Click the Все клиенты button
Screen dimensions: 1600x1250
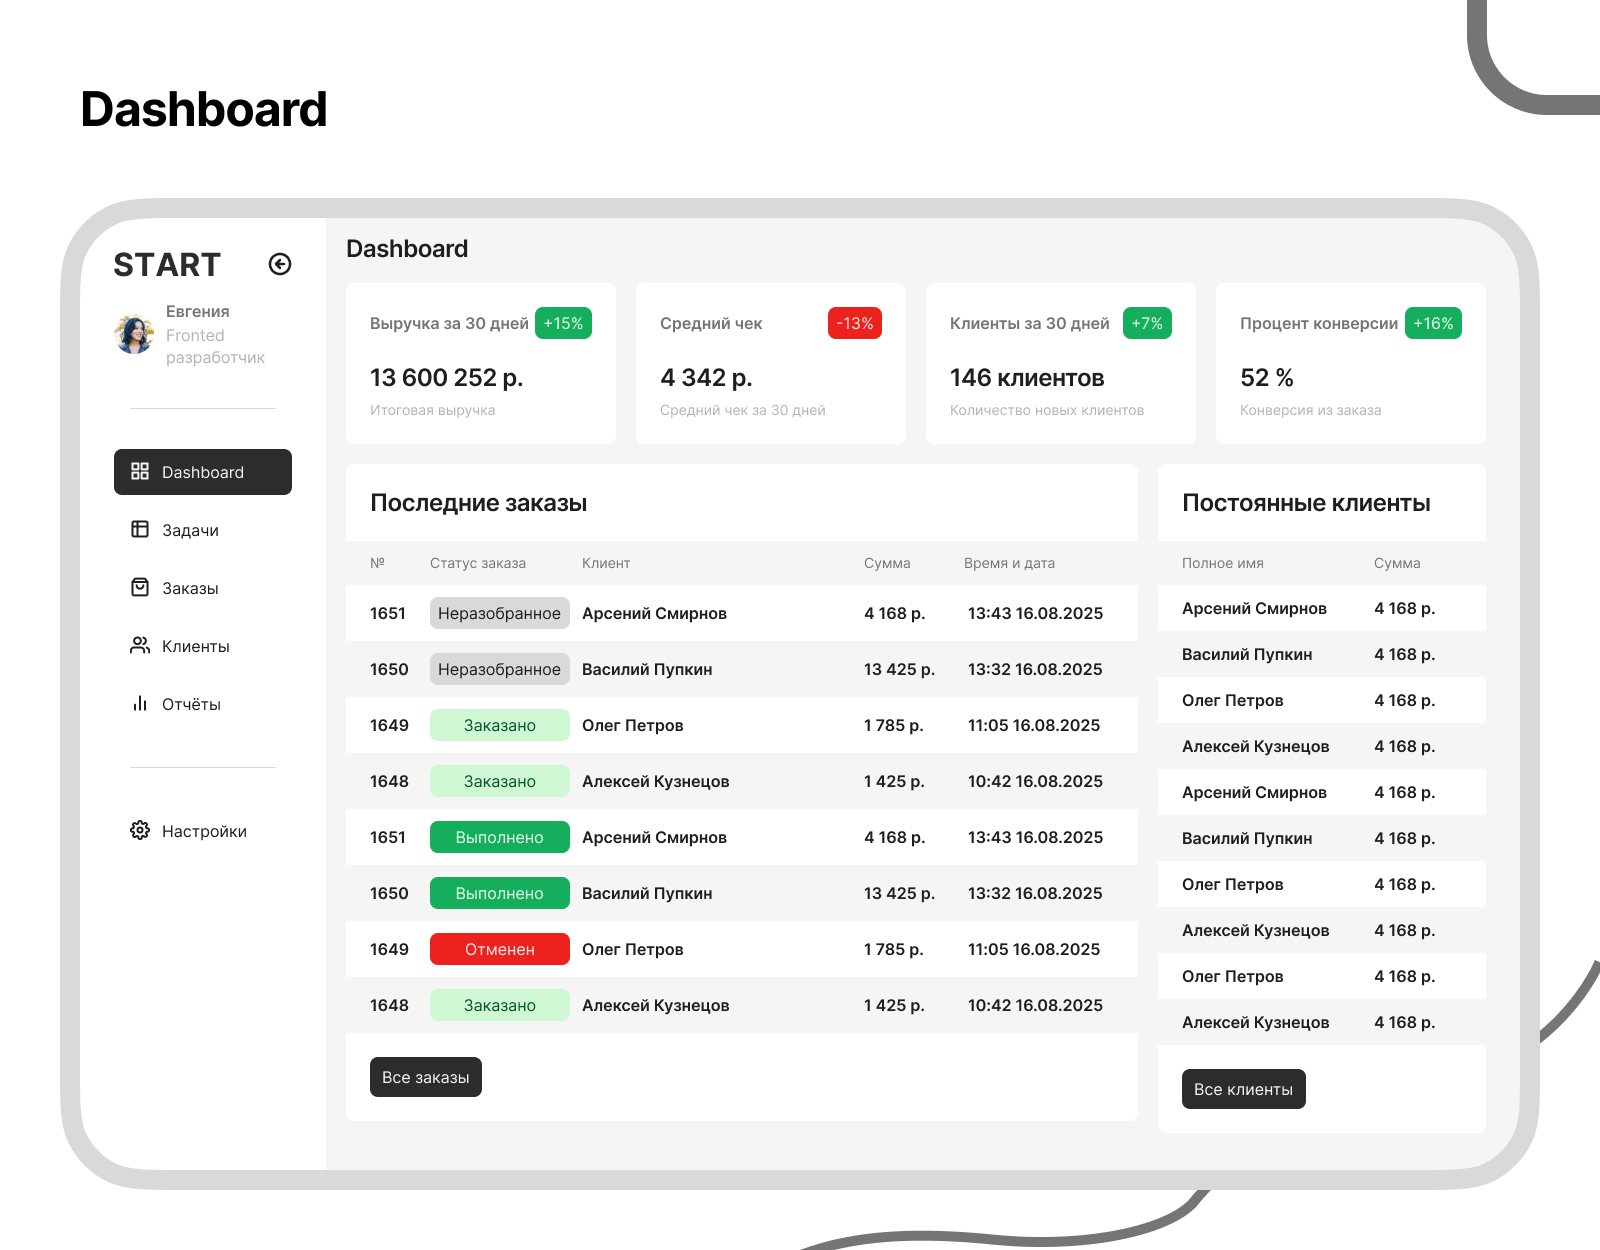coord(1243,1089)
